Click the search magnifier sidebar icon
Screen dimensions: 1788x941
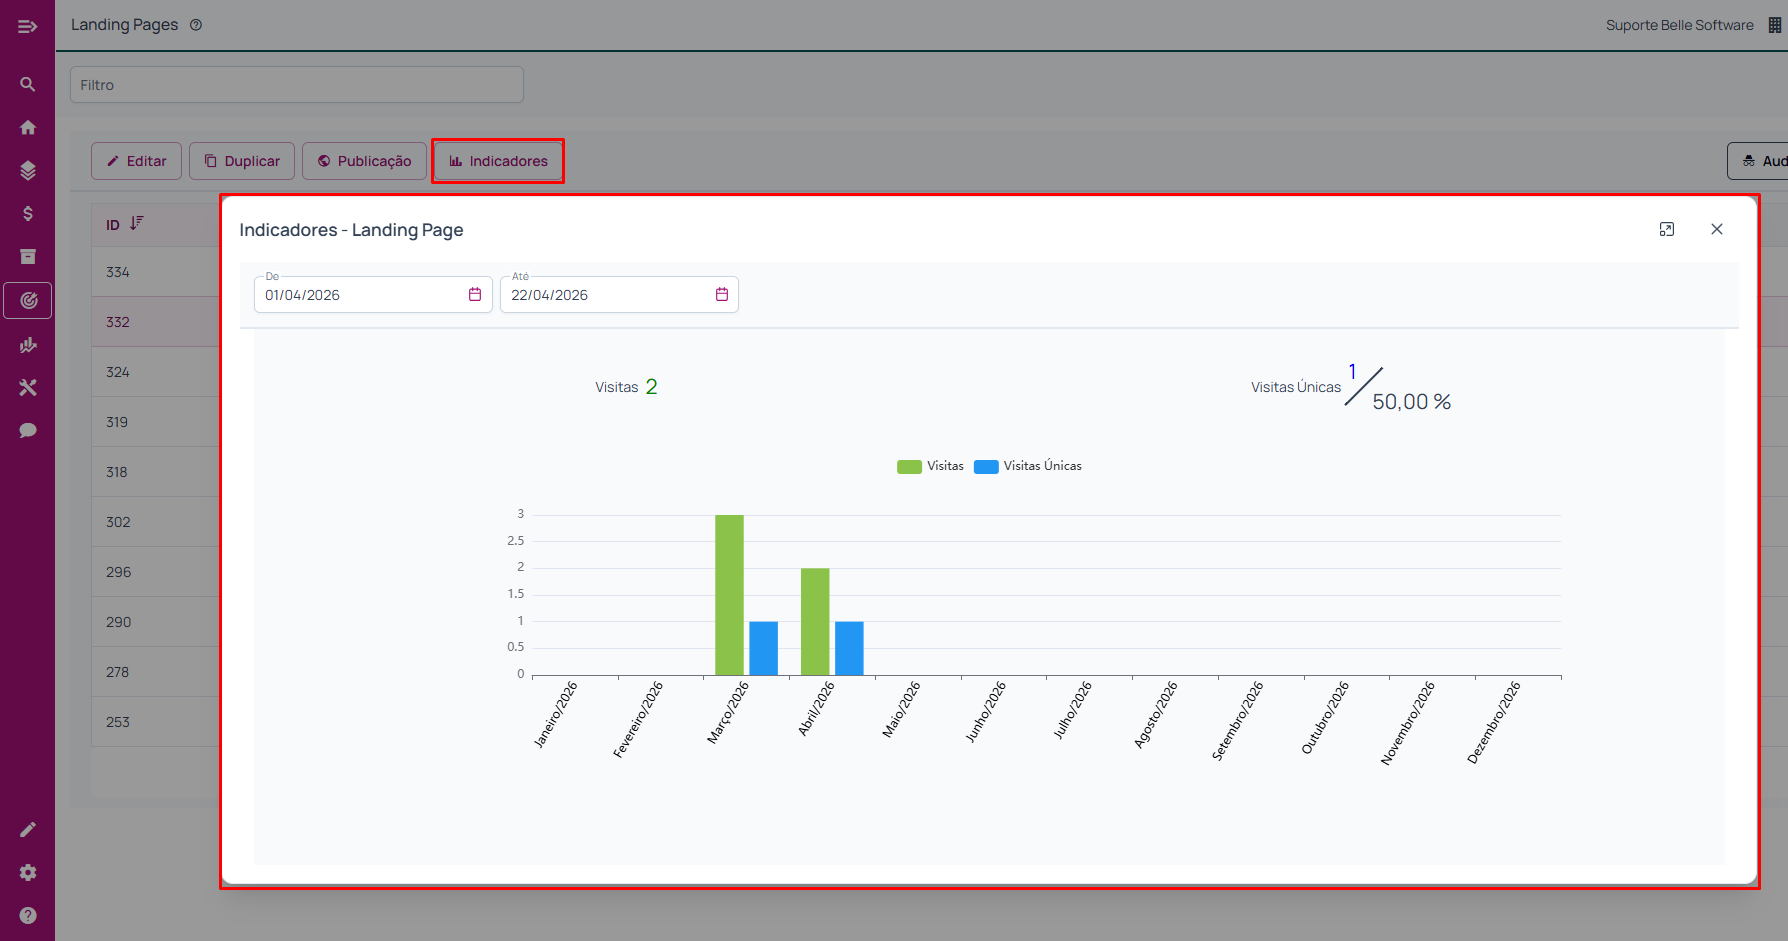[28, 85]
